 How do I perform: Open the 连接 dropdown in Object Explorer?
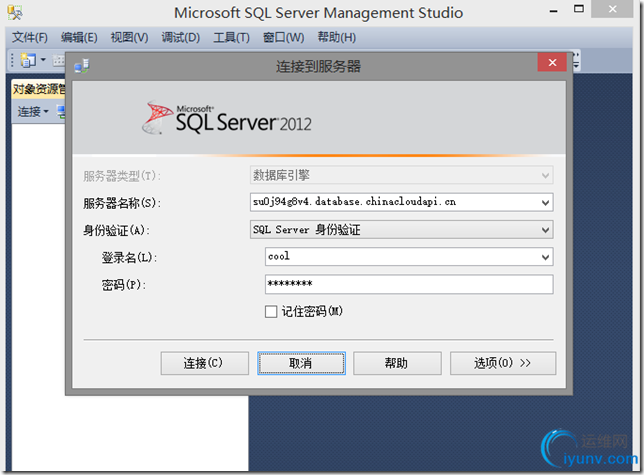(x=33, y=111)
